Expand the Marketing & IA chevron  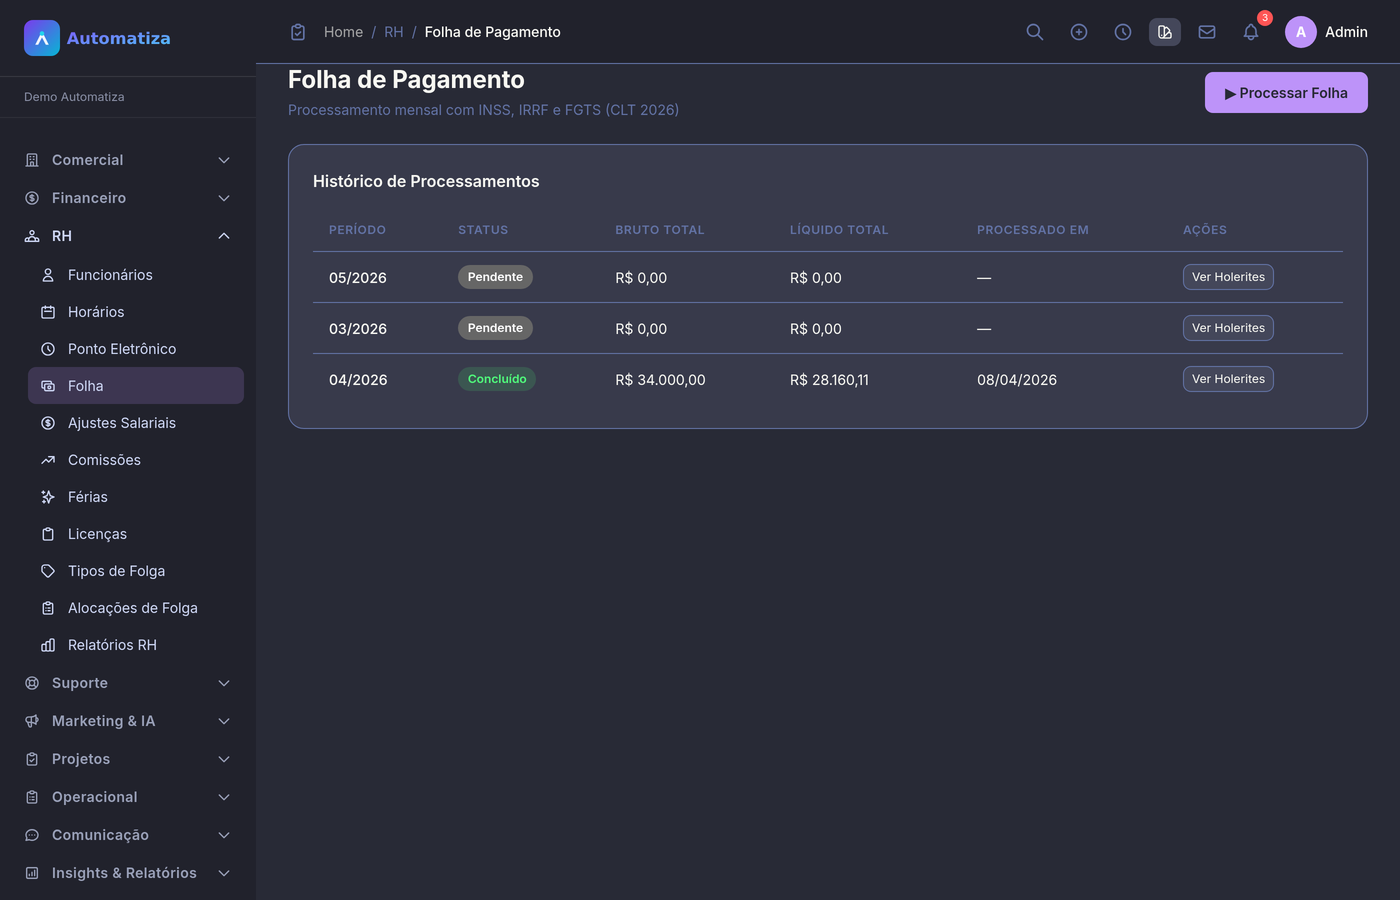pyautogui.click(x=224, y=721)
